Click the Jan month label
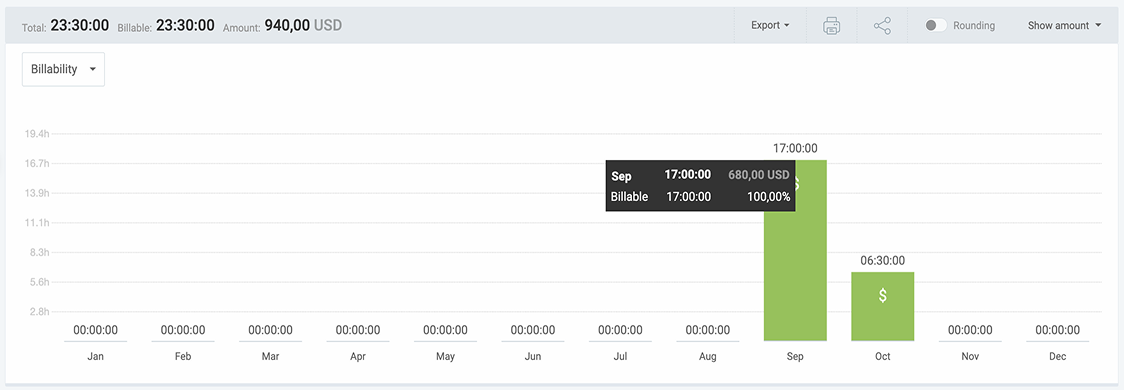 95,356
